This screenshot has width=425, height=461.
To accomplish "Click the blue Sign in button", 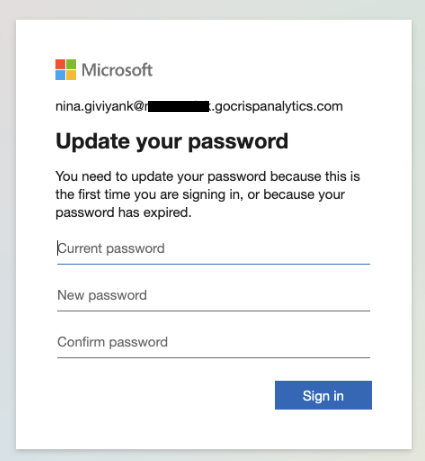I will coord(323,395).
